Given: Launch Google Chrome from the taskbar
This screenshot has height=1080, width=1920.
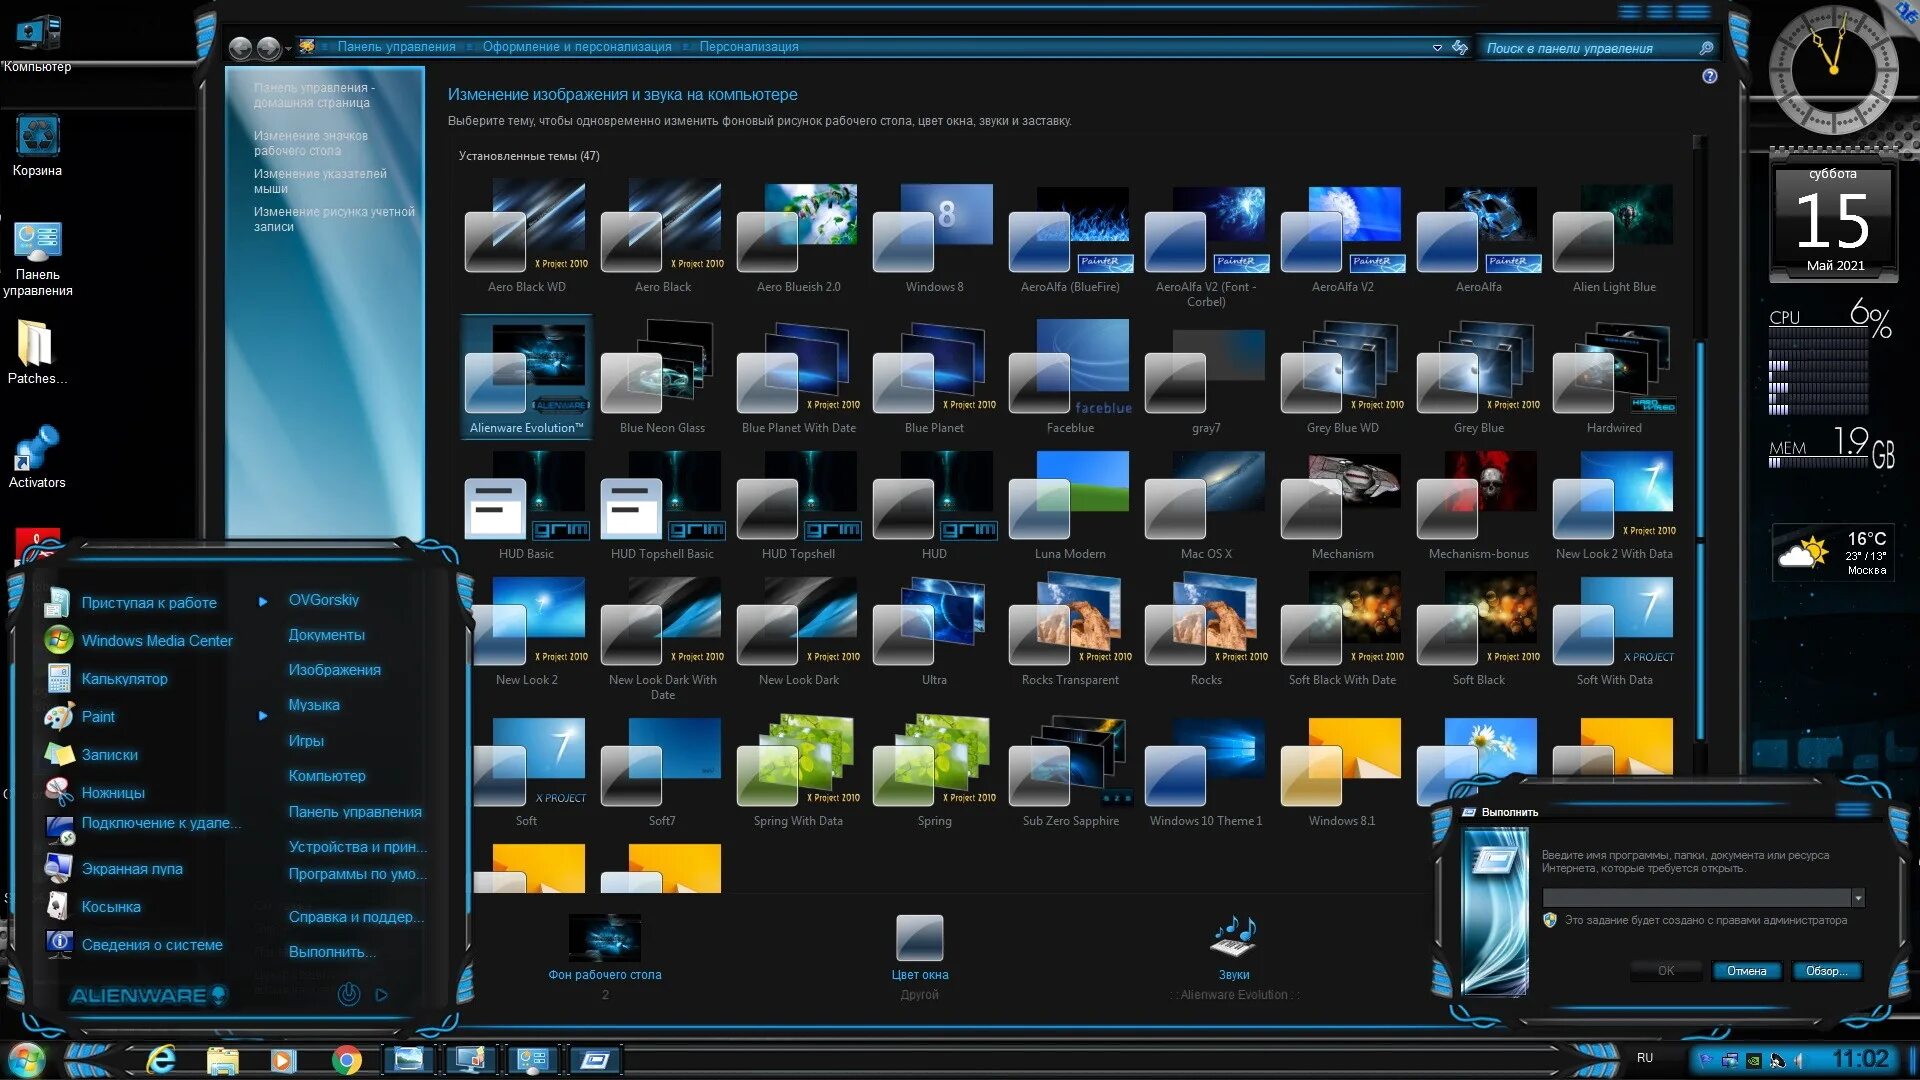Looking at the screenshot, I should click(346, 1059).
